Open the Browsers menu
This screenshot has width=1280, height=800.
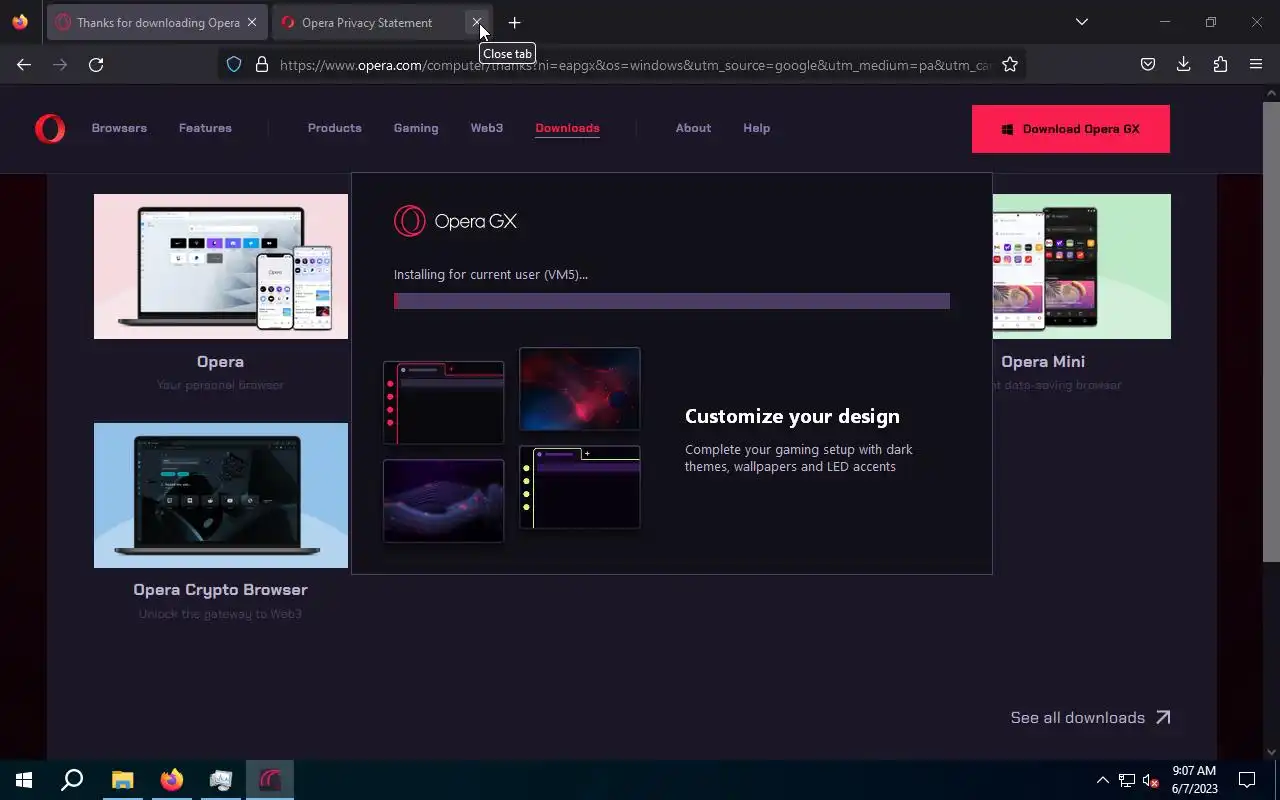pyautogui.click(x=119, y=128)
